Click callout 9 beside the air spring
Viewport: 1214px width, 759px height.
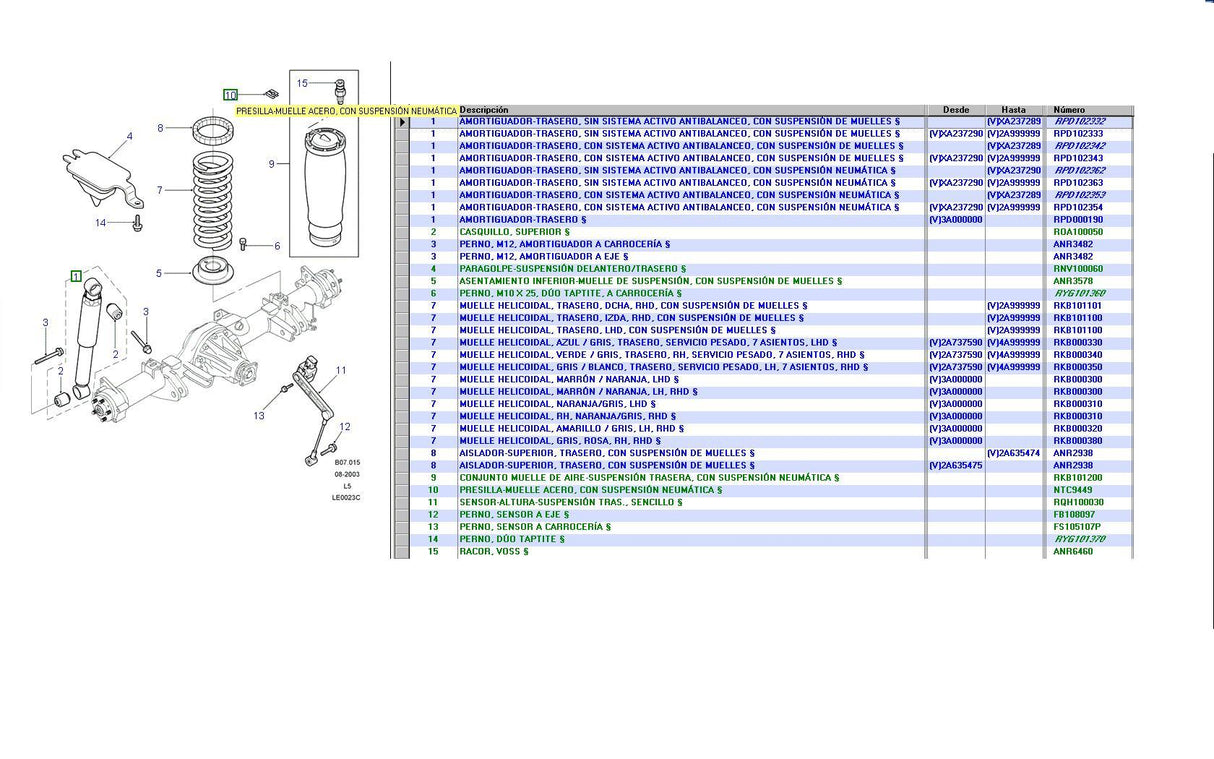click(271, 164)
